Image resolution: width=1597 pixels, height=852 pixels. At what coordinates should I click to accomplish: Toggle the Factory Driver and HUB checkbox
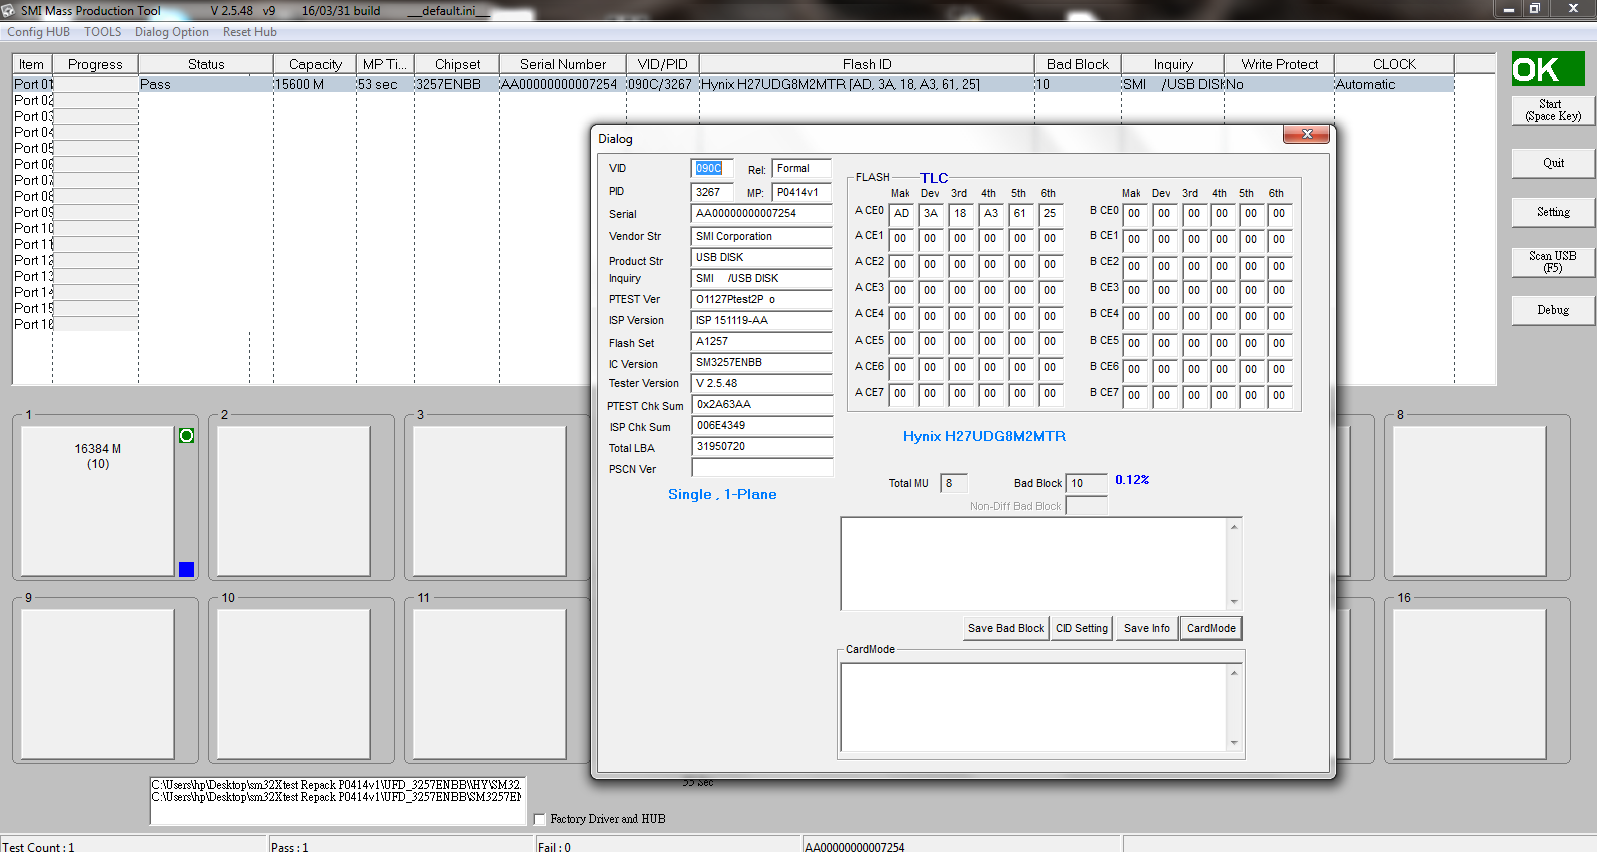coord(540,819)
